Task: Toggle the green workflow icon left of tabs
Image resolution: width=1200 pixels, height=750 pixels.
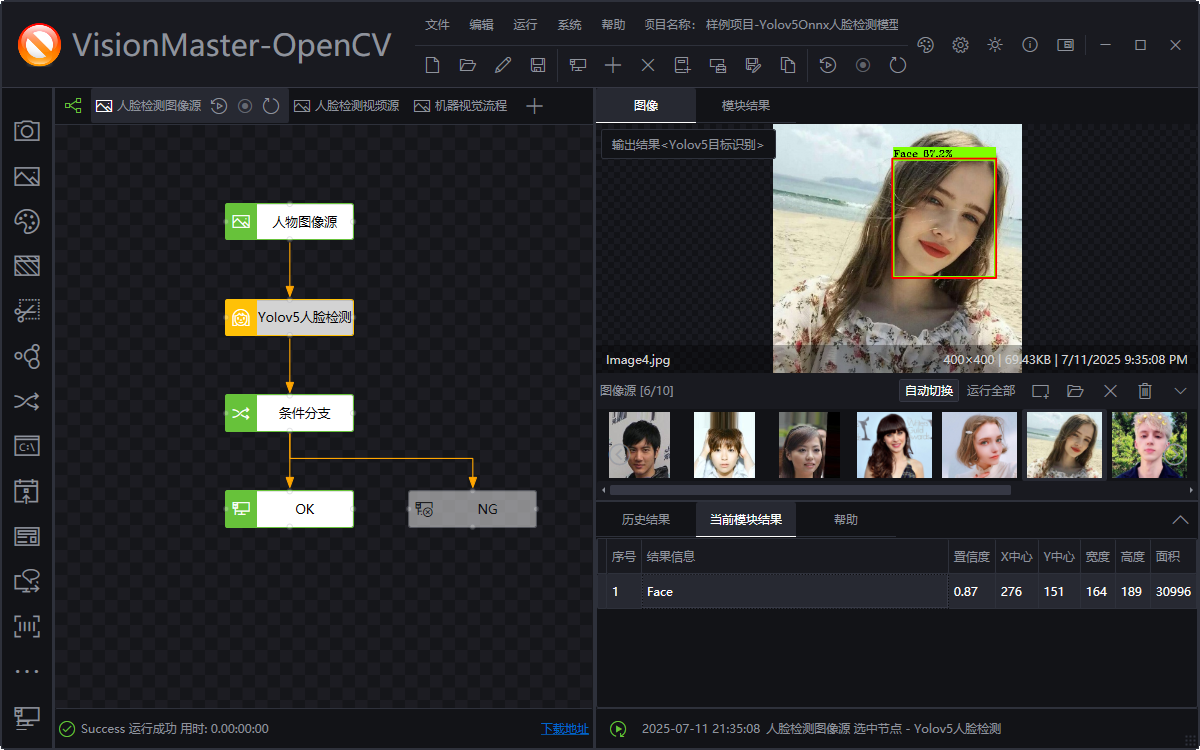Action: (72, 105)
